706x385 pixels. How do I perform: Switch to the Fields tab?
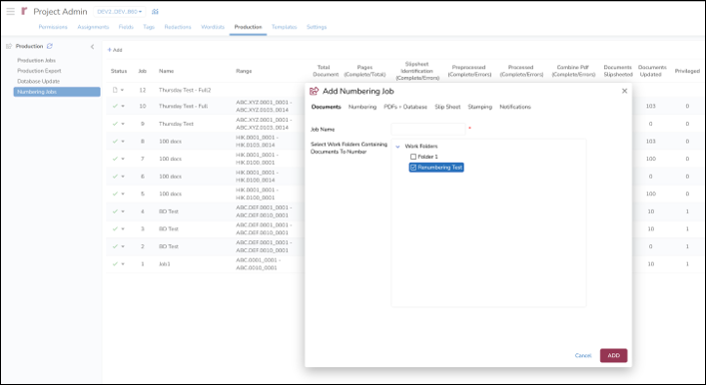click(x=126, y=27)
